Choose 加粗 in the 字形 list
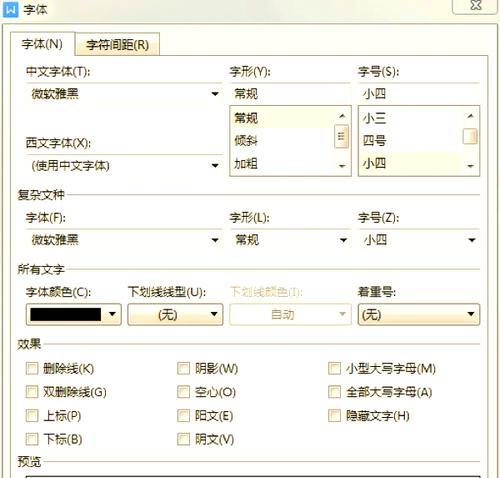The height and width of the screenshot is (478, 500). coord(282,164)
